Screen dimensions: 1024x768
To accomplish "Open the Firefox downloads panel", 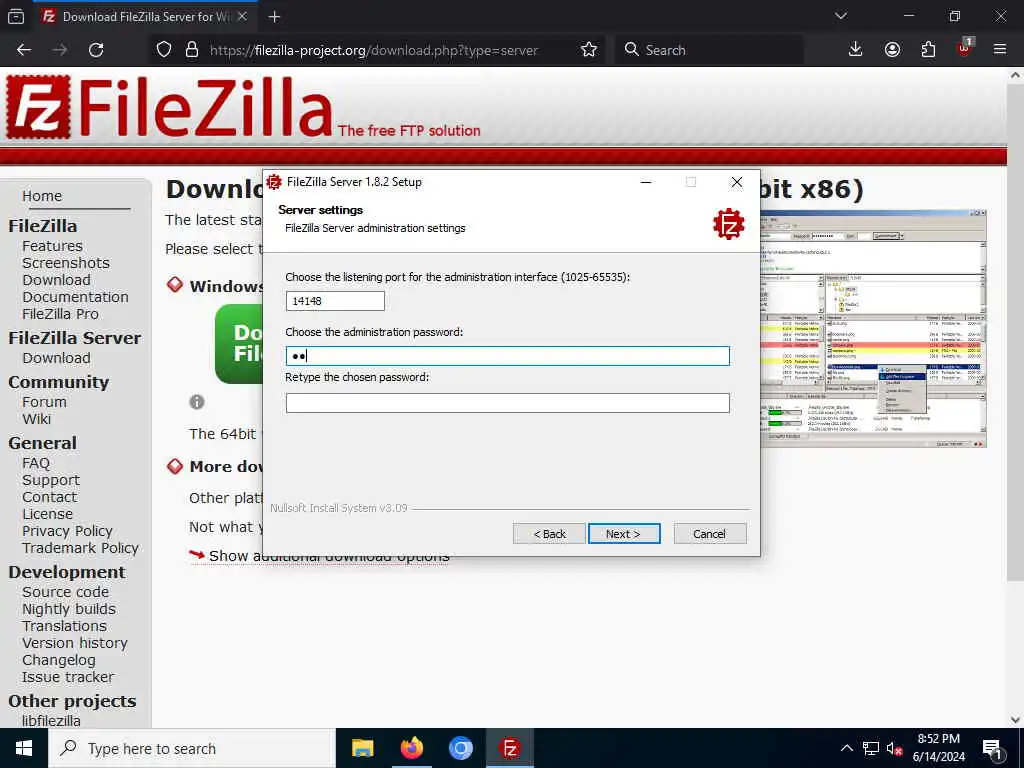I will (x=855, y=50).
